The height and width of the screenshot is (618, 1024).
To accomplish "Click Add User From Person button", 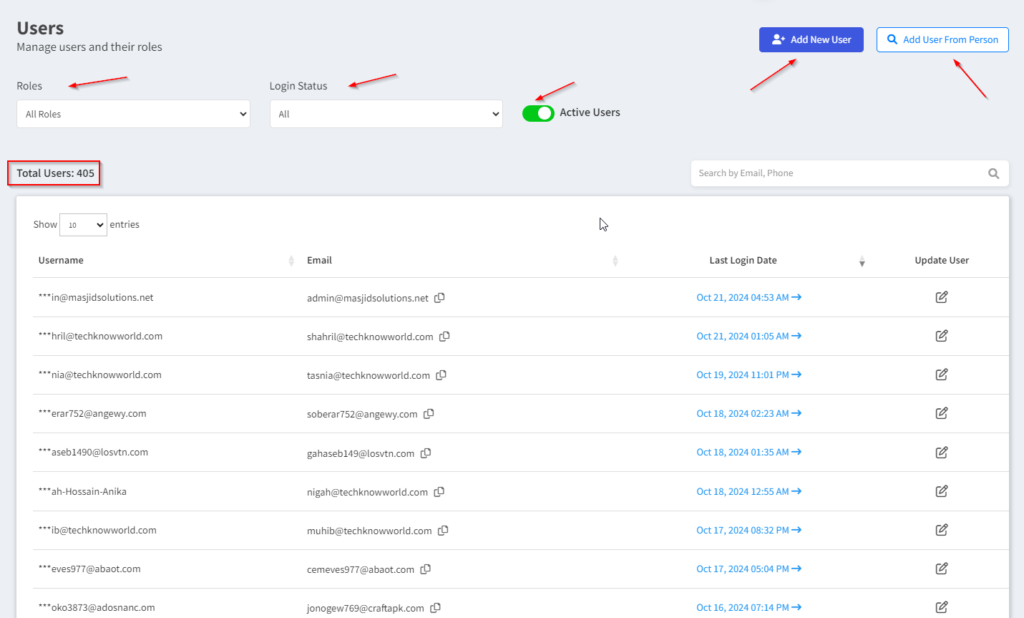I will point(942,40).
